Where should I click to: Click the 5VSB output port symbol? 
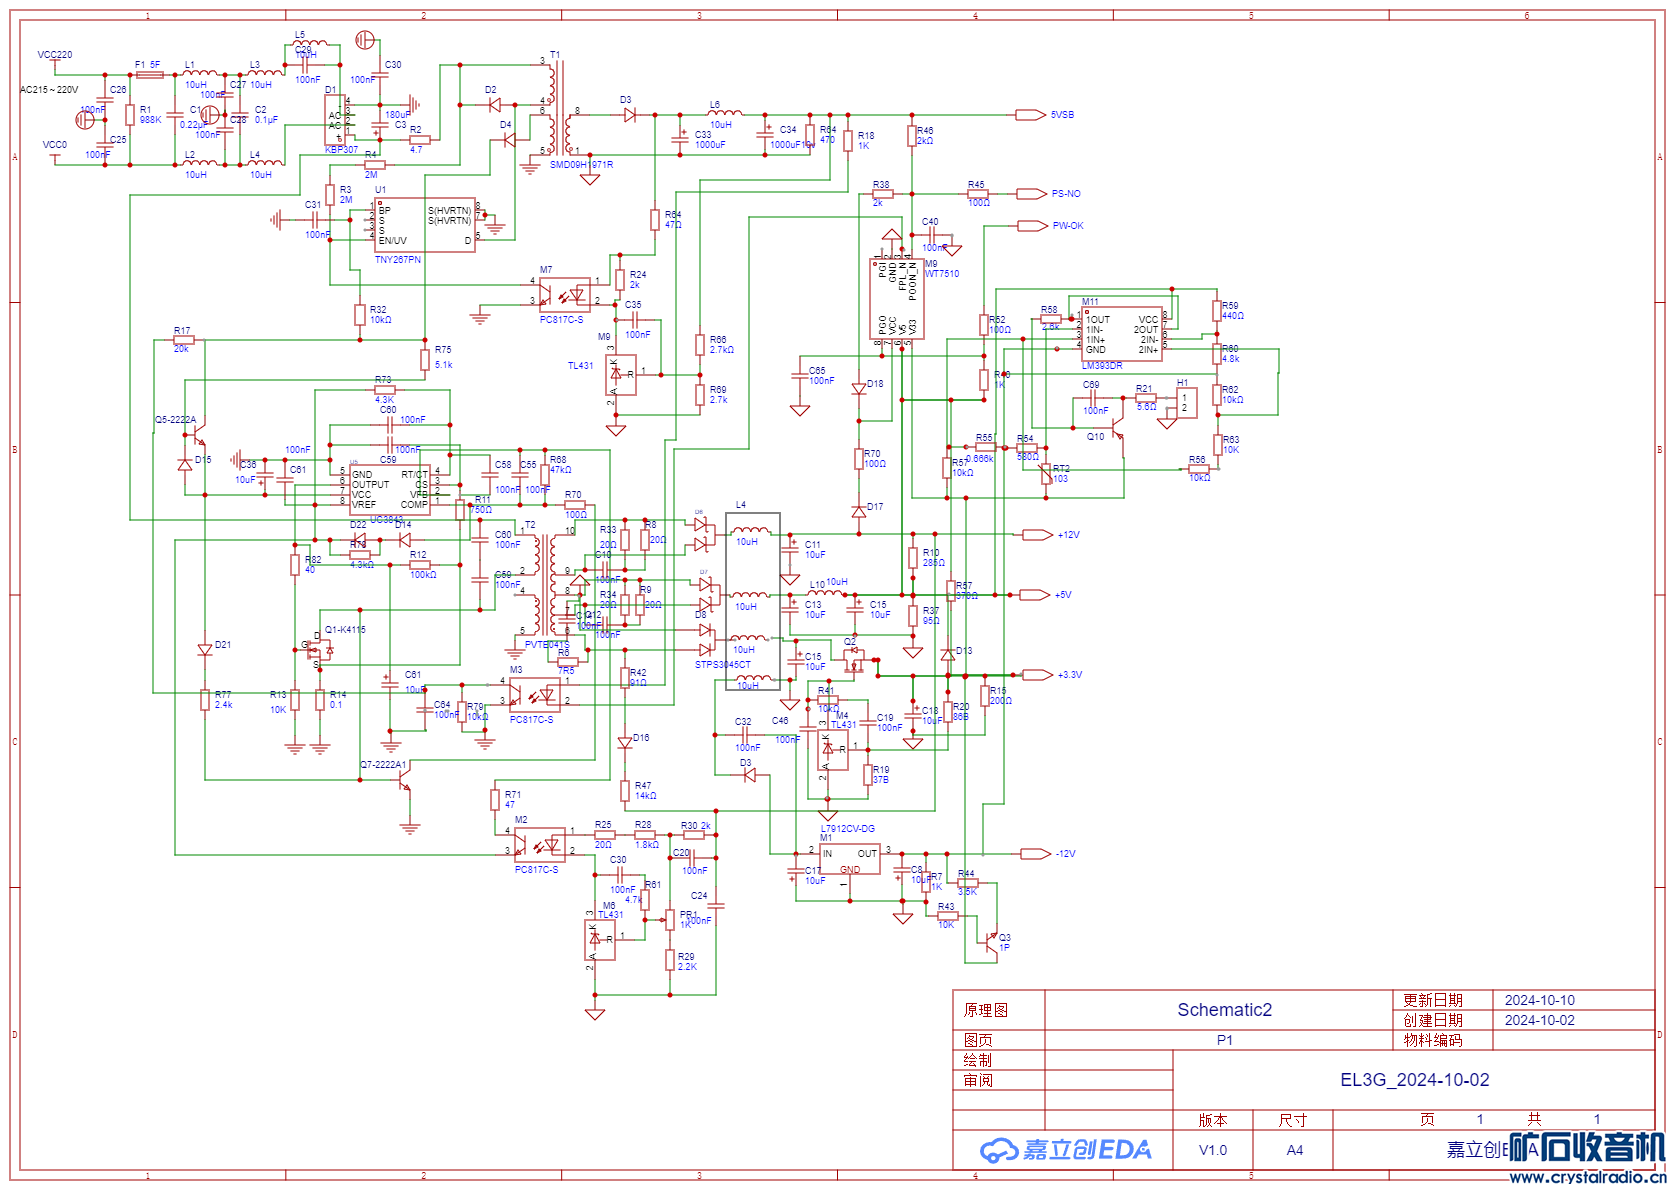tap(1031, 115)
